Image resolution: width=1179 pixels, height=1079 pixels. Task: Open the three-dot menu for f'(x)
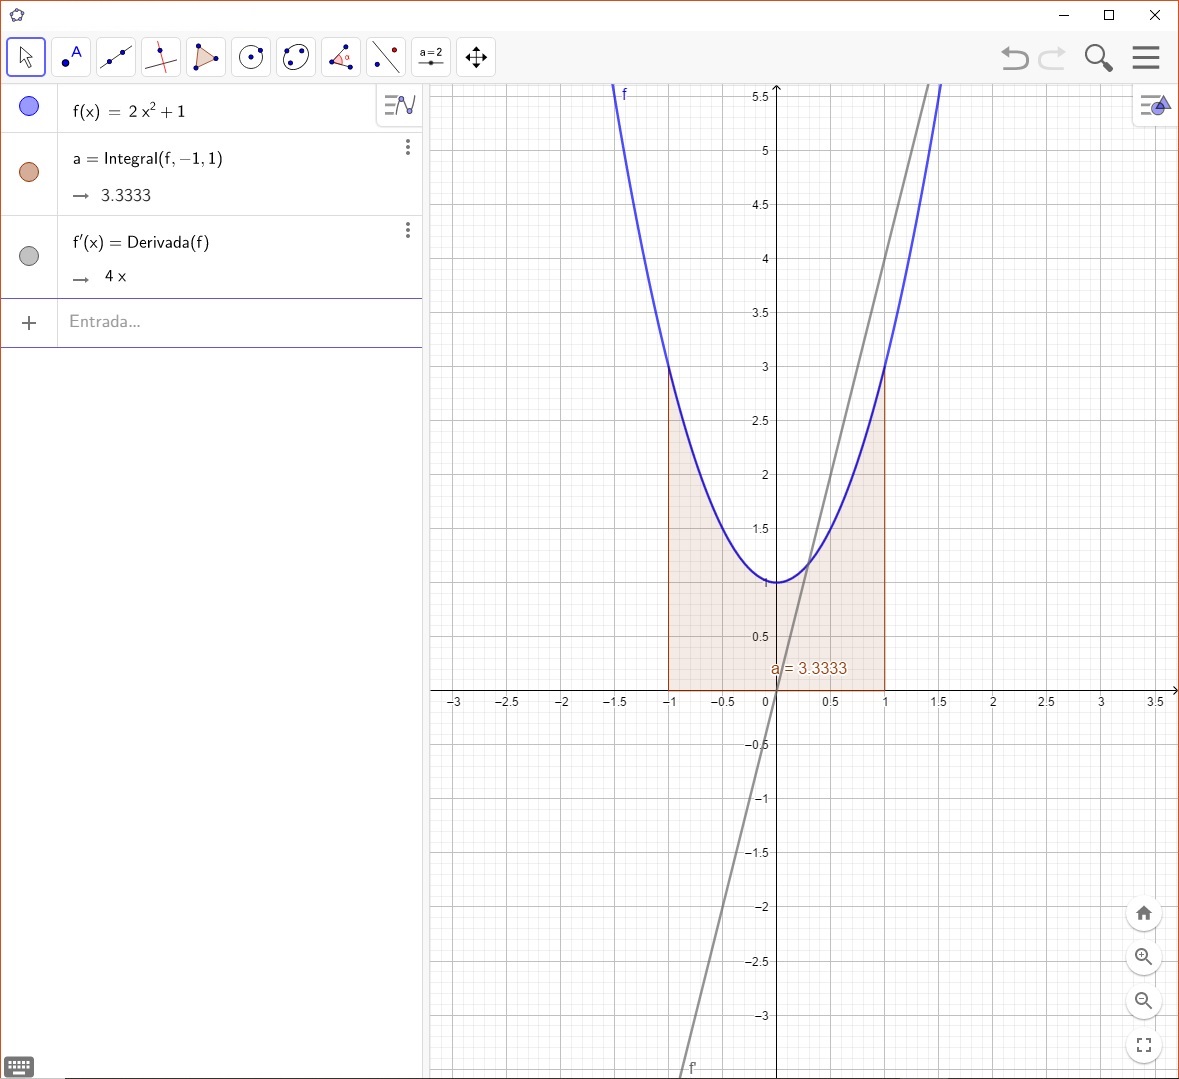(x=408, y=230)
